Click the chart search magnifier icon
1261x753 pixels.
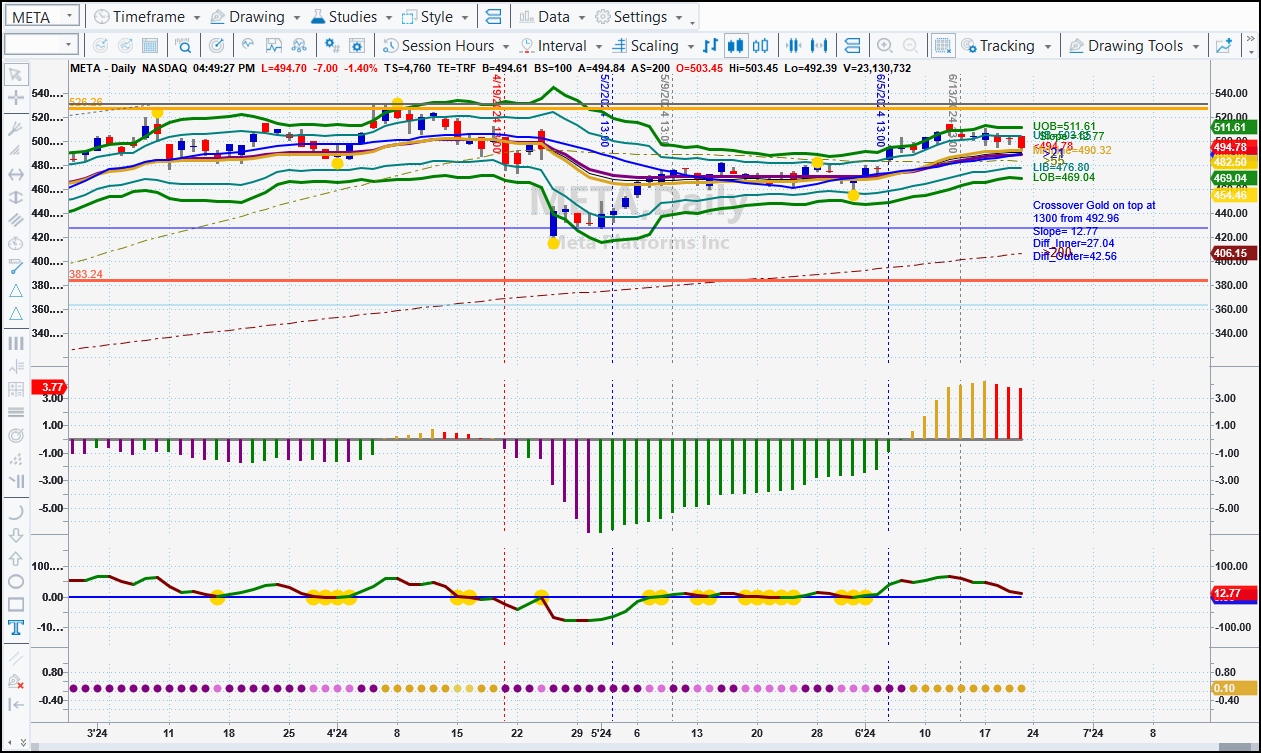coord(184,45)
